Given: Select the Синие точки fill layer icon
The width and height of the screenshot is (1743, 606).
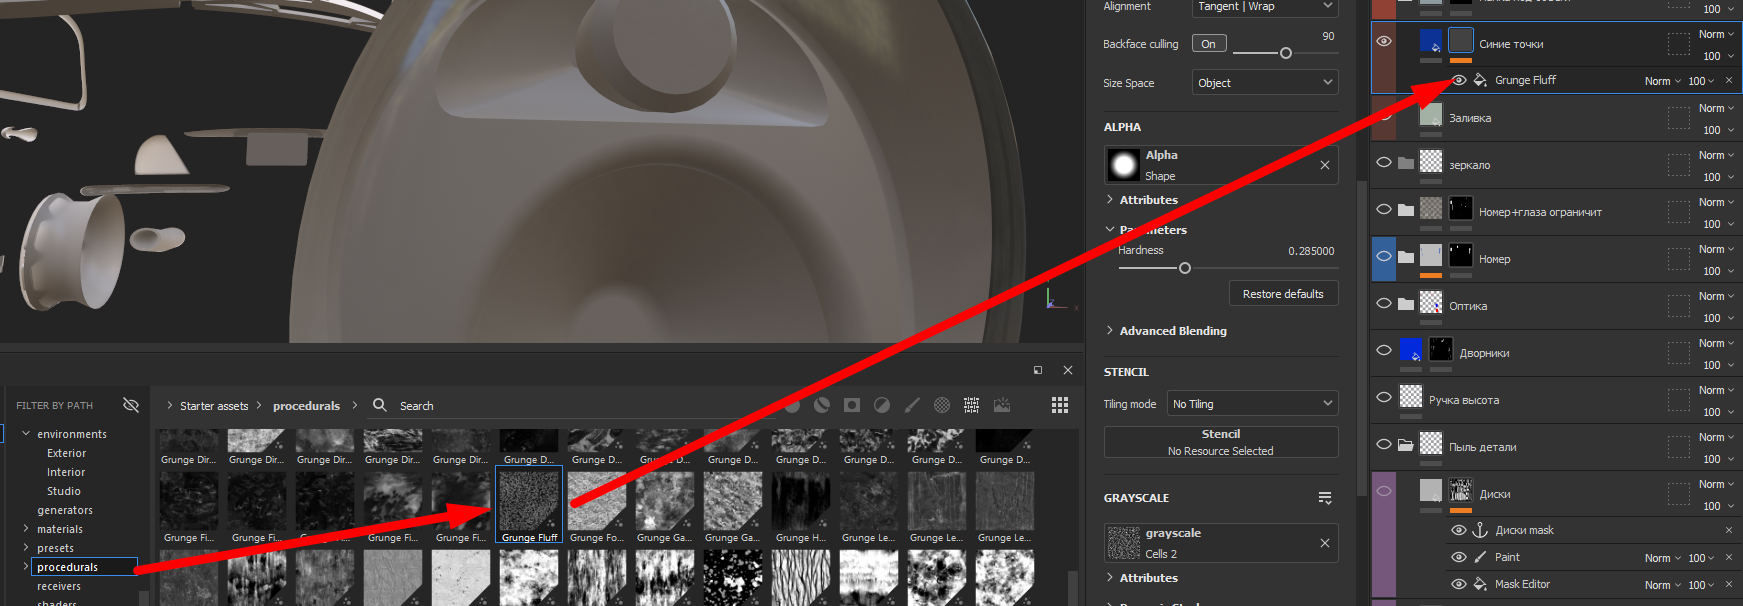Looking at the screenshot, I should tap(1431, 41).
